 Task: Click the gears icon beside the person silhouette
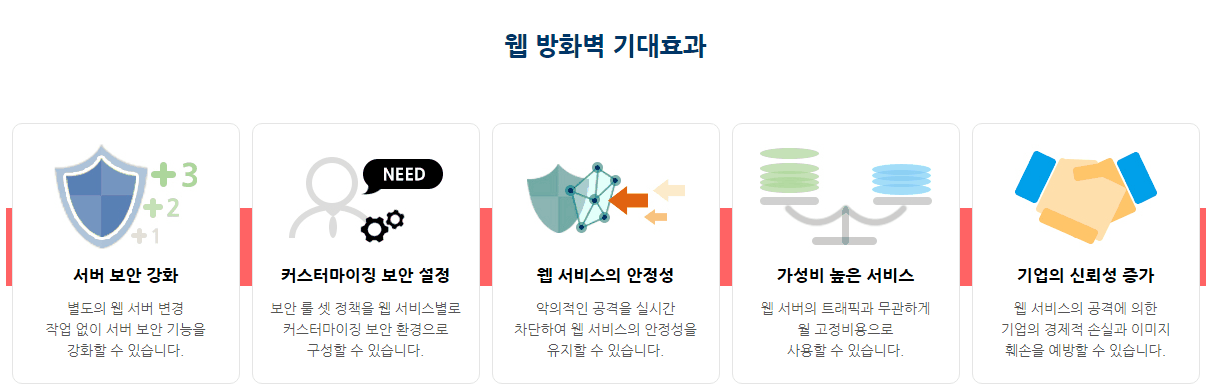(x=382, y=226)
